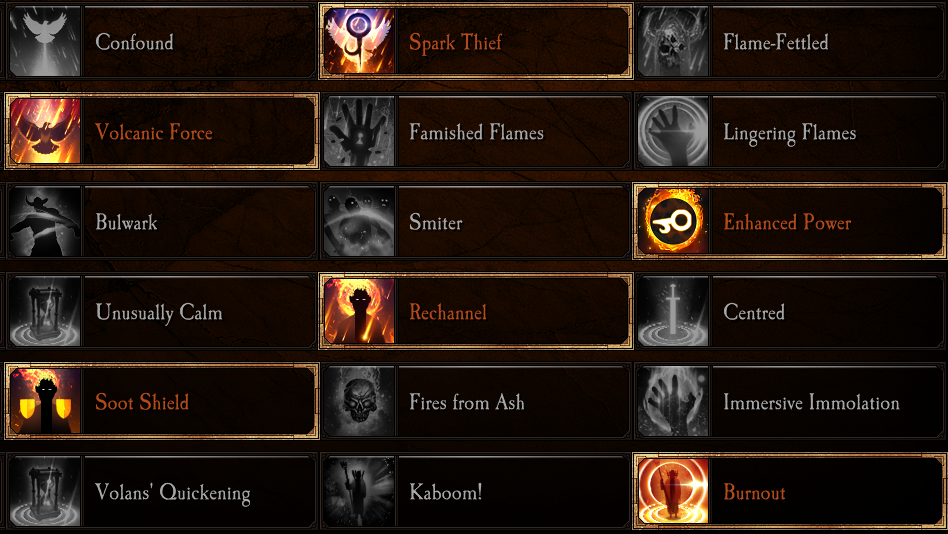Pick the Famished Flames hand icon

click(359, 131)
